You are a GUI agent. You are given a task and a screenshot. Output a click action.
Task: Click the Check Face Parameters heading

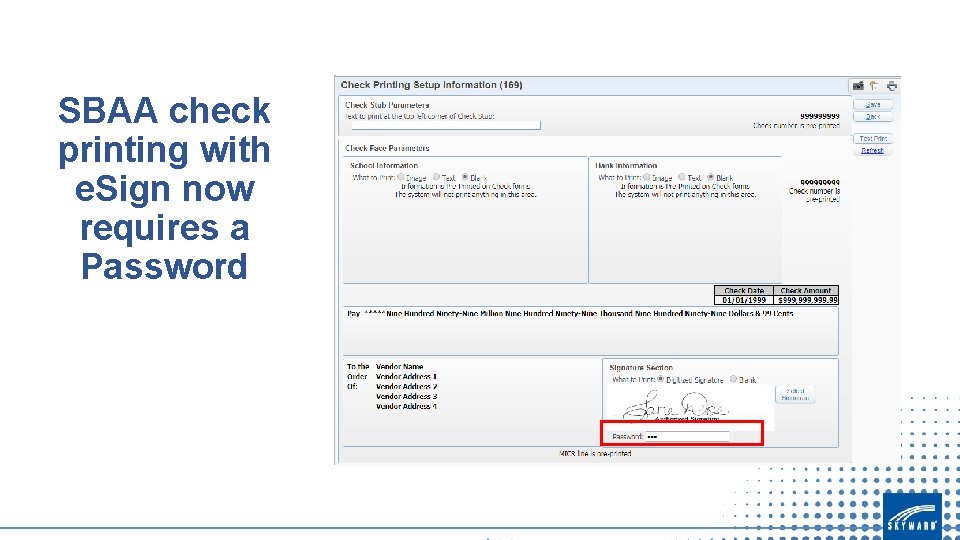coord(387,148)
